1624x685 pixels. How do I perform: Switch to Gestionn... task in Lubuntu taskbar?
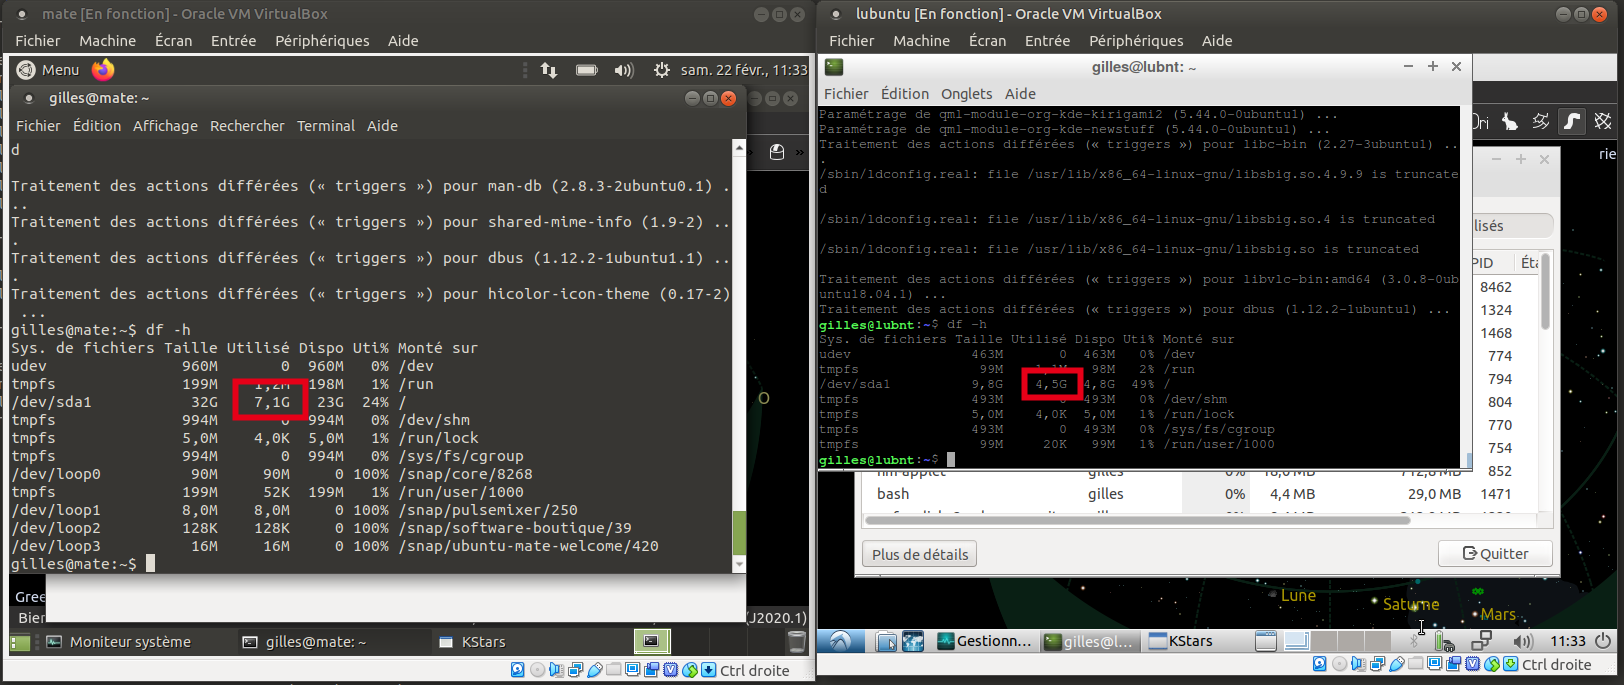pos(985,641)
